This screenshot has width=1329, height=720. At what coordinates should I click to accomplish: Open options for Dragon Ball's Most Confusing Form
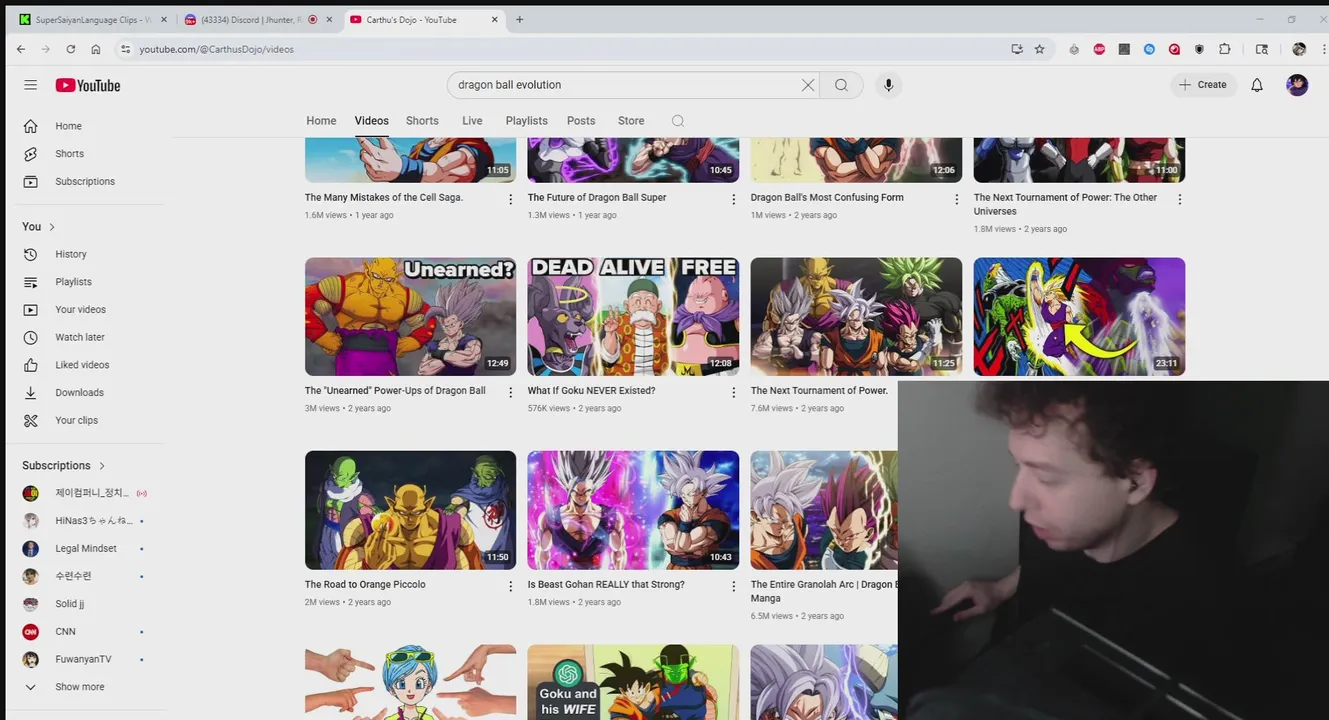pos(956,199)
